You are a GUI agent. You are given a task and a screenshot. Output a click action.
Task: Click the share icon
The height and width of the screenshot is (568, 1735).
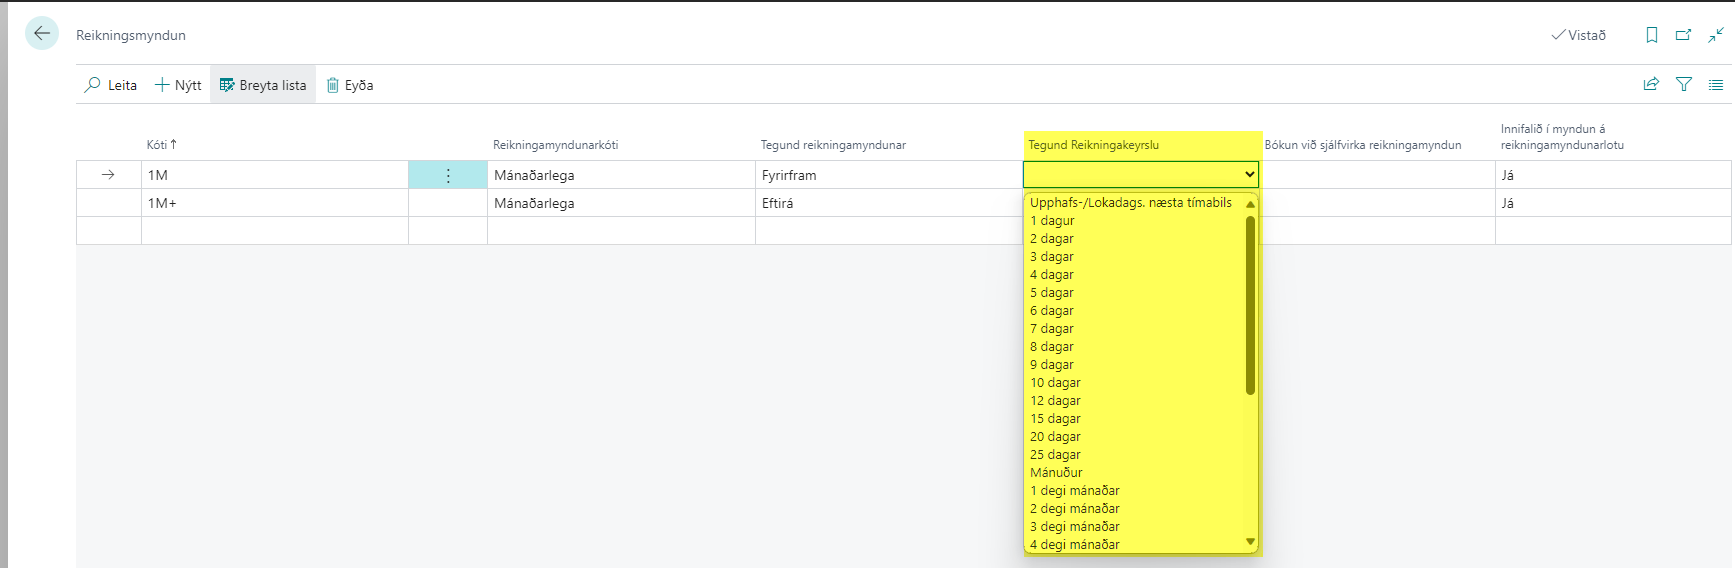(x=1651, y=85)
